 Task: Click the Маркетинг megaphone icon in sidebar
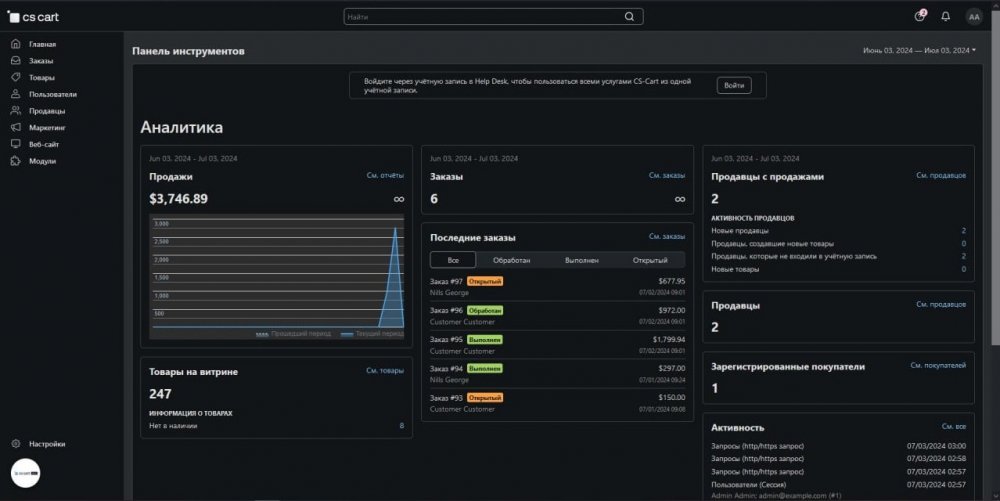pos(15,128)
